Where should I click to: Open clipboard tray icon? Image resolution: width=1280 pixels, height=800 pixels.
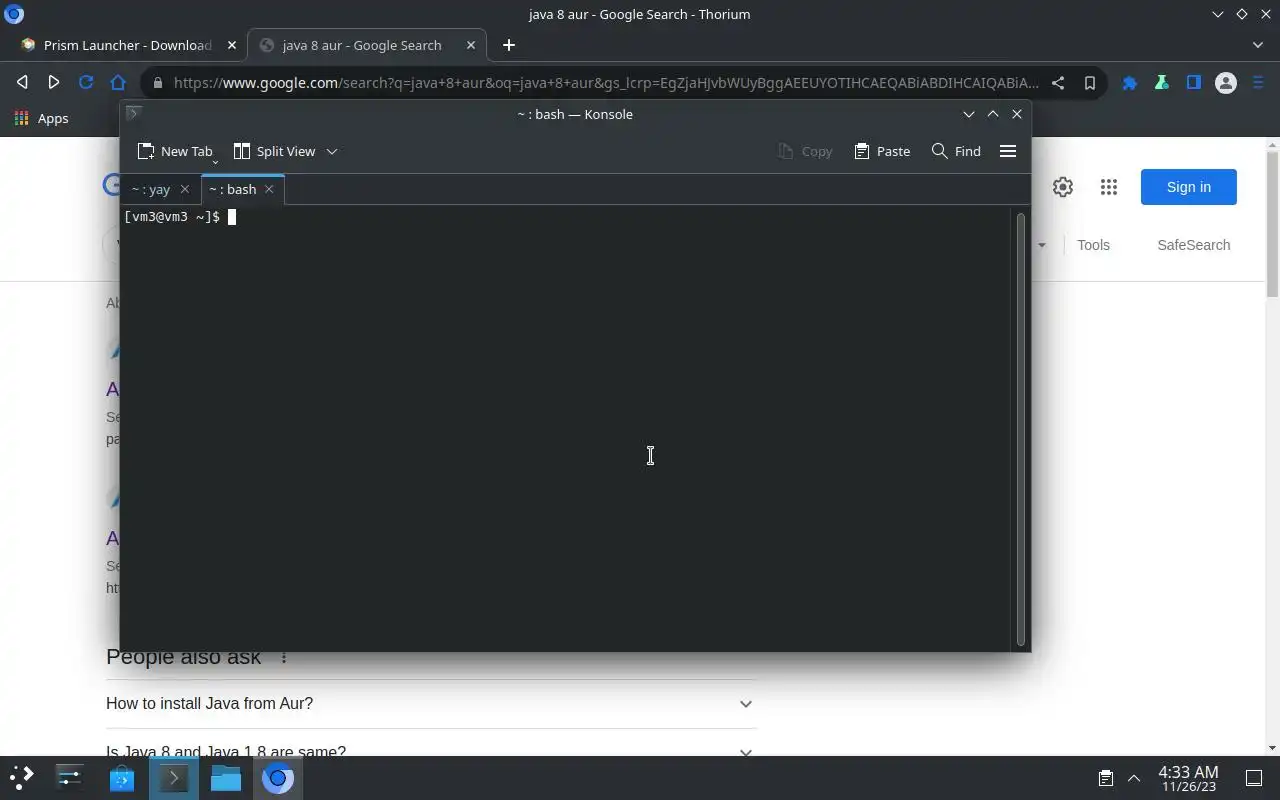point(1106,778)
